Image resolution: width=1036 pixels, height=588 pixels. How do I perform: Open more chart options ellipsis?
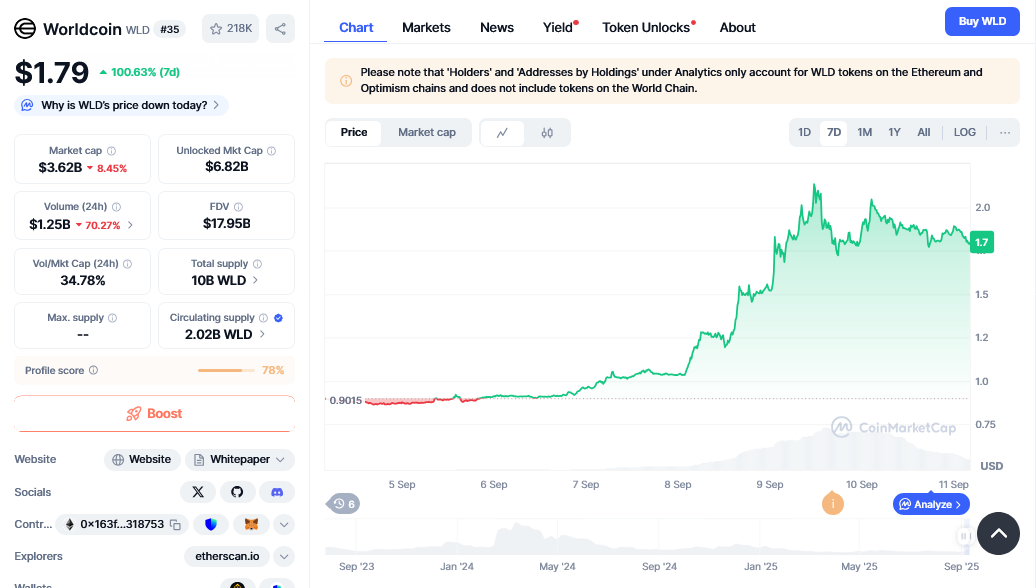point(1005,133)
